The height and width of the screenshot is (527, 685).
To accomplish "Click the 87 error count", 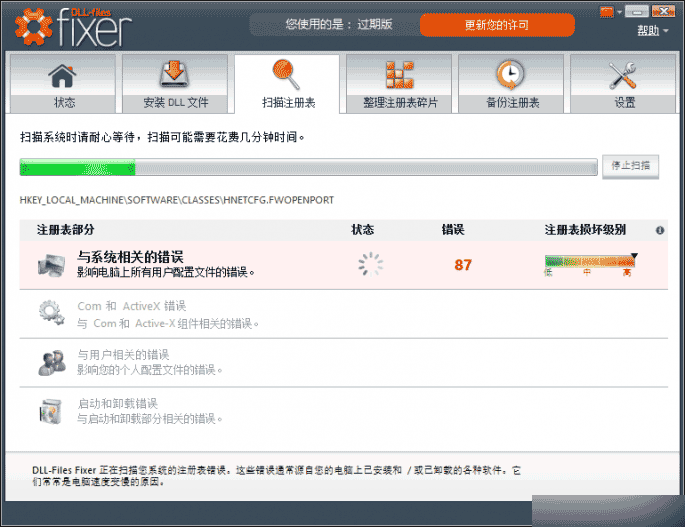I will point(462,265).
